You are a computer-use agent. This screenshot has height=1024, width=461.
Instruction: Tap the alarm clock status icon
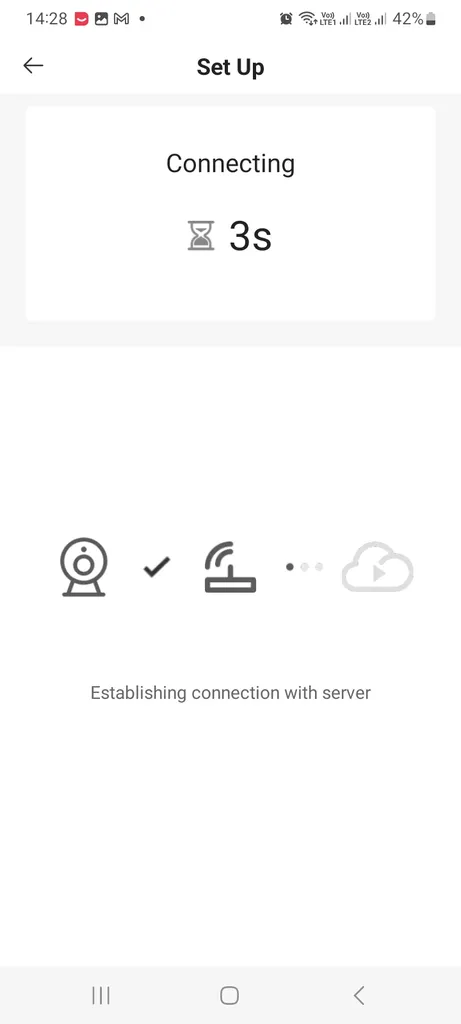point(287,19)
